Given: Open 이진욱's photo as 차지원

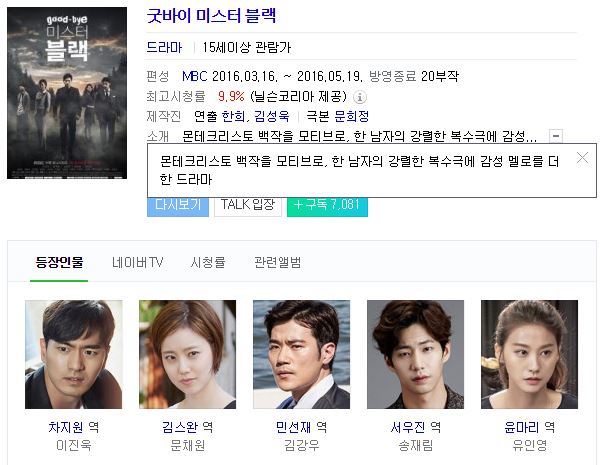Looking at the screenshot, I should tap(73, 354).
